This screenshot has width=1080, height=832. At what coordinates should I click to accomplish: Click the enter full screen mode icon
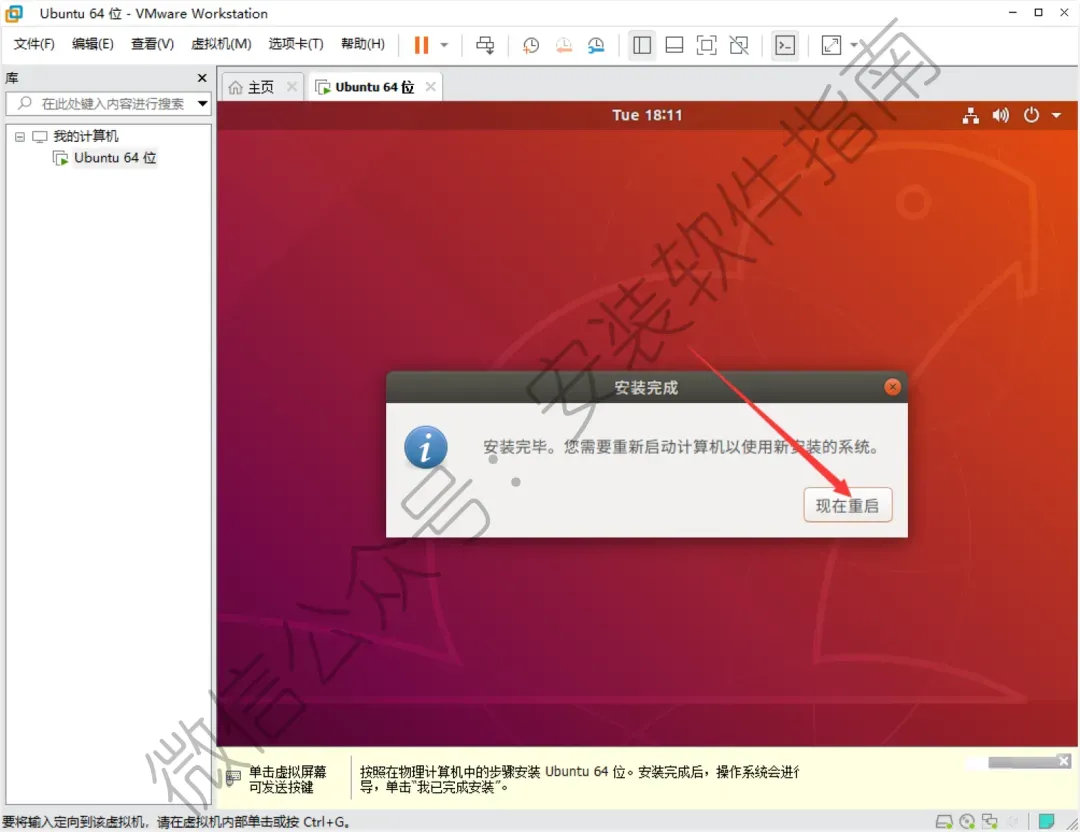coord(707,45)
